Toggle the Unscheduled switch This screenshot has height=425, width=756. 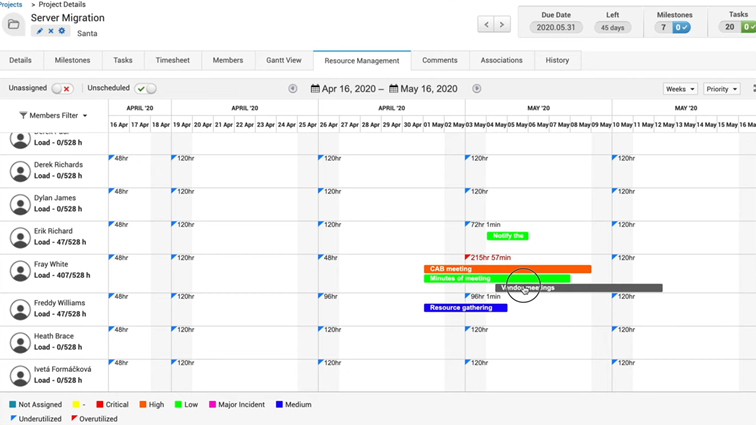pos(145,89)
